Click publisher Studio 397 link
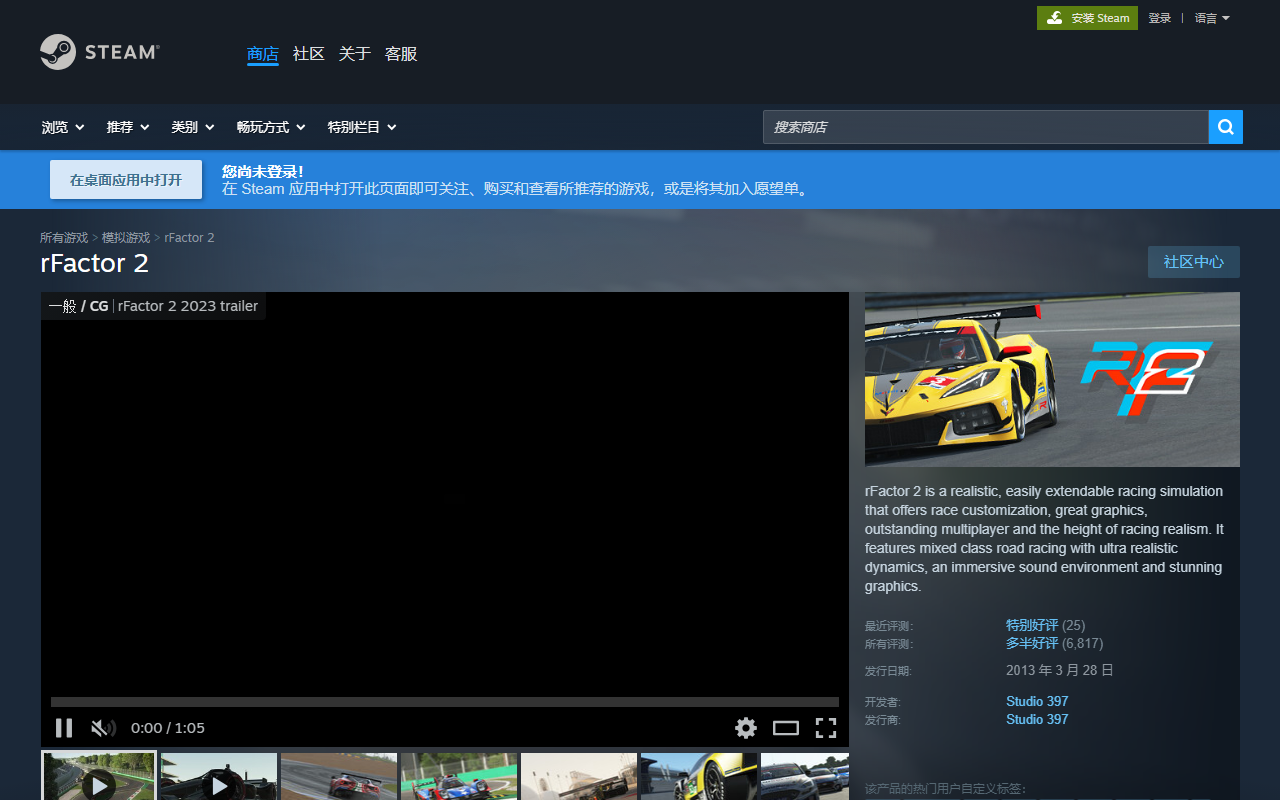This screenshot has height=800, width=1280. [1037, 719]
